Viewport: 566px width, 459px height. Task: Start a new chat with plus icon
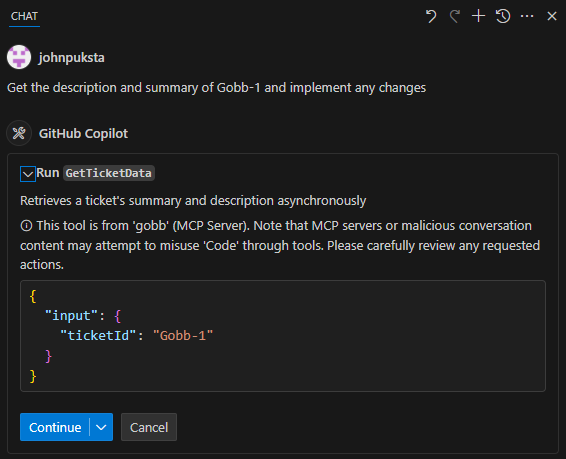point(479,16)
